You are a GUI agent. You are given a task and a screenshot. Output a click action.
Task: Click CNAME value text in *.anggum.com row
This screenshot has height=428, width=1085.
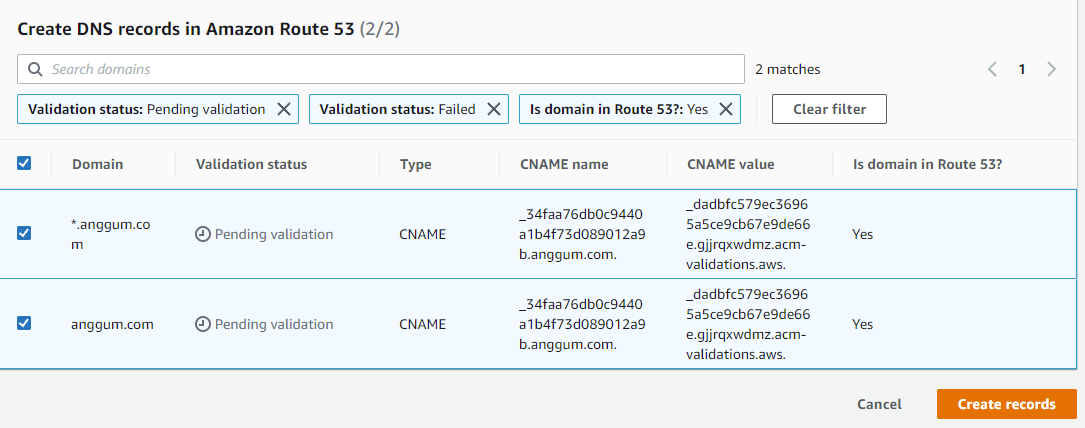tap(749, 234)
